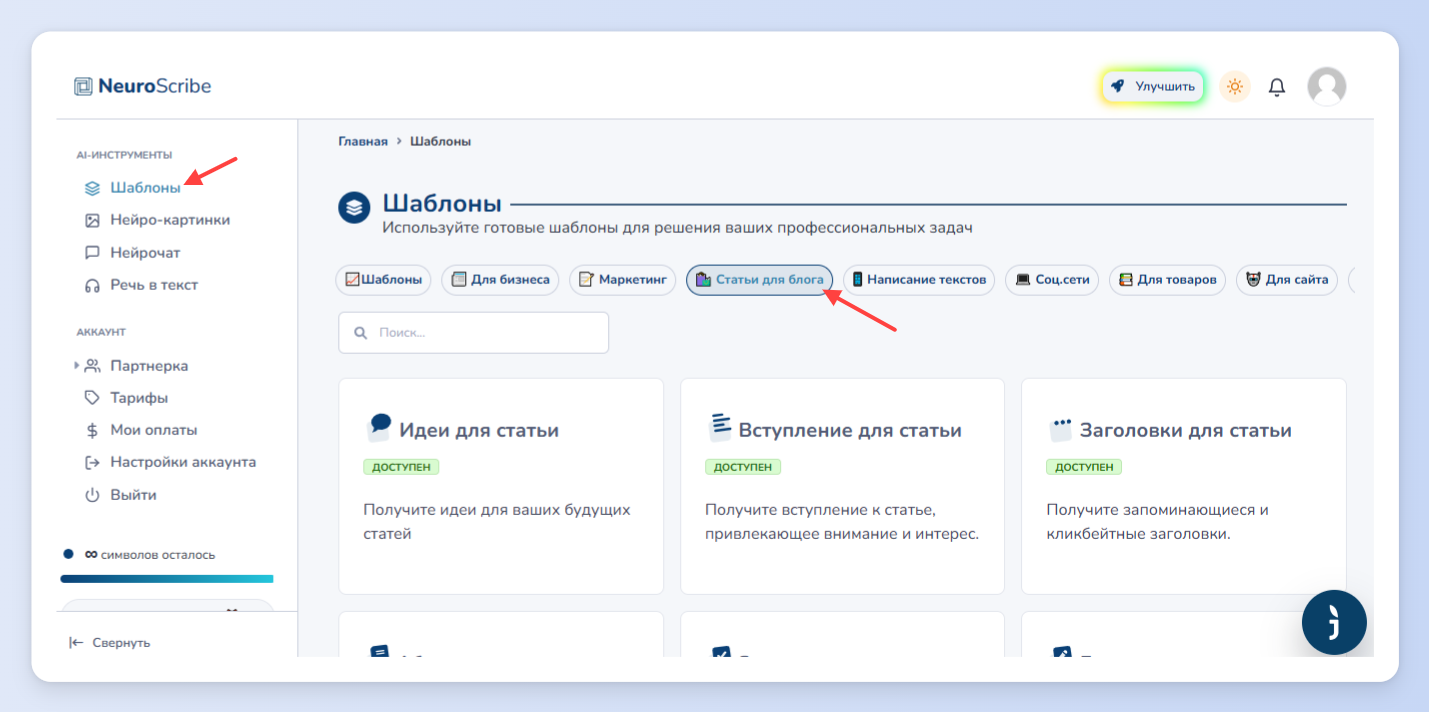The width and height of the screenshot is (1429, 712).
Task: Click the magnifier icon in the search box
Action: 360,333
